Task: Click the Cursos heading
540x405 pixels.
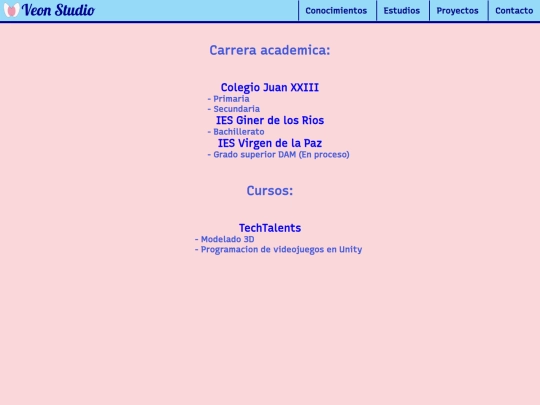Action: tap(270, 190)
